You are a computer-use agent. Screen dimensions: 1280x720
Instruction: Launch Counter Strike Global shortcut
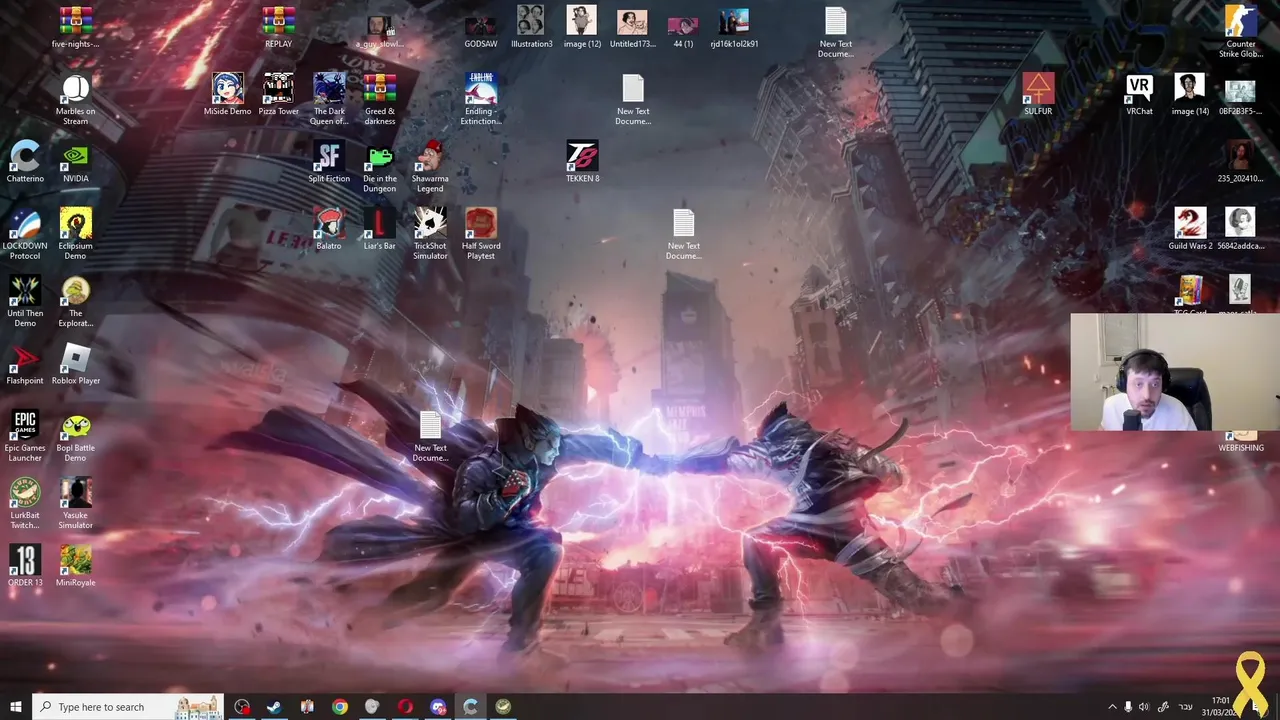coord(1241,31)
